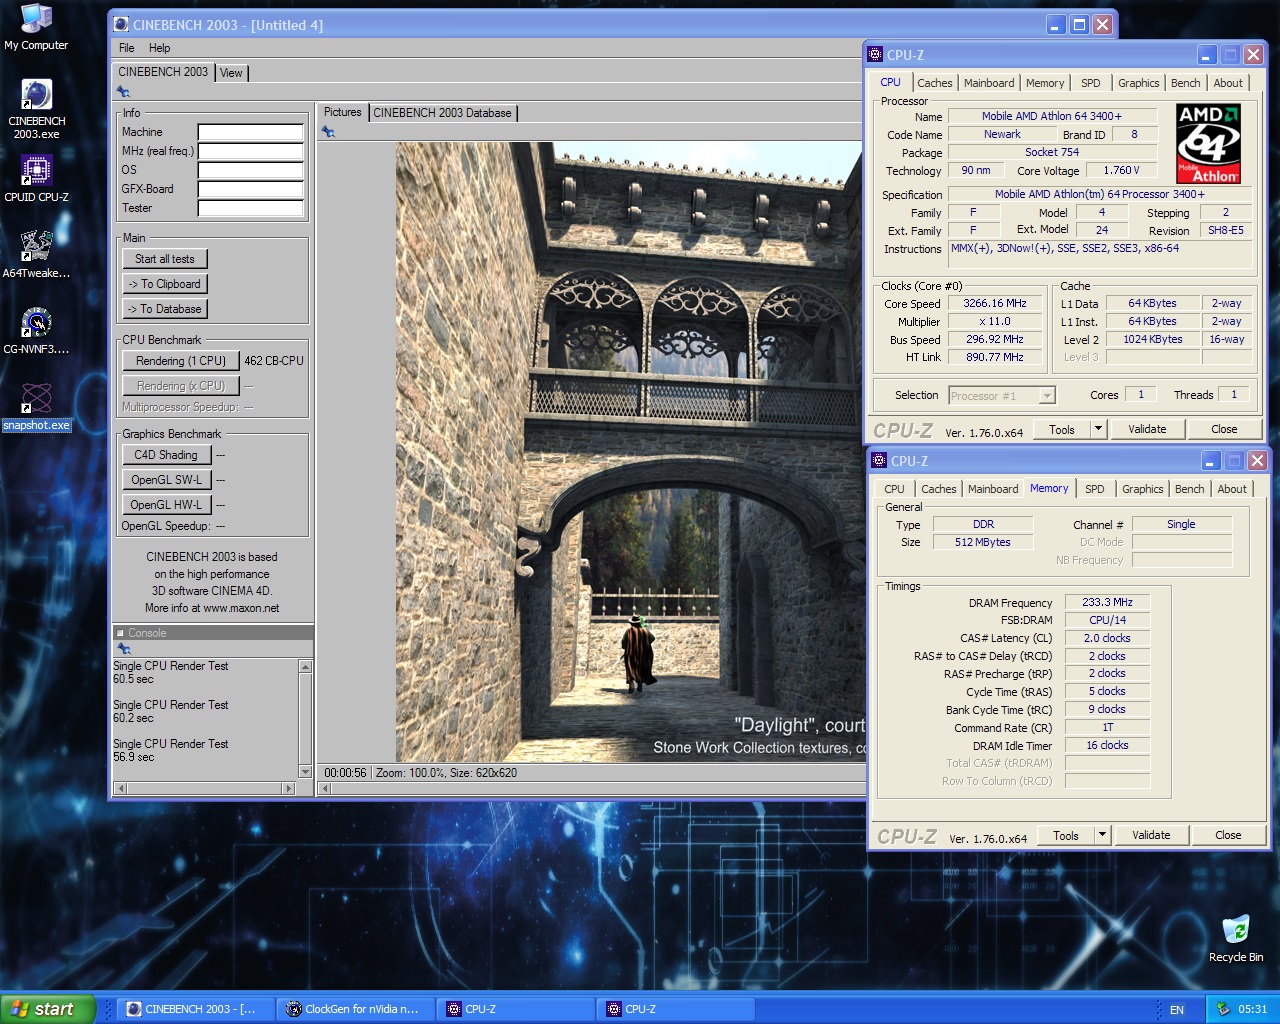Click the Tester input field

(x=250, y=208)
